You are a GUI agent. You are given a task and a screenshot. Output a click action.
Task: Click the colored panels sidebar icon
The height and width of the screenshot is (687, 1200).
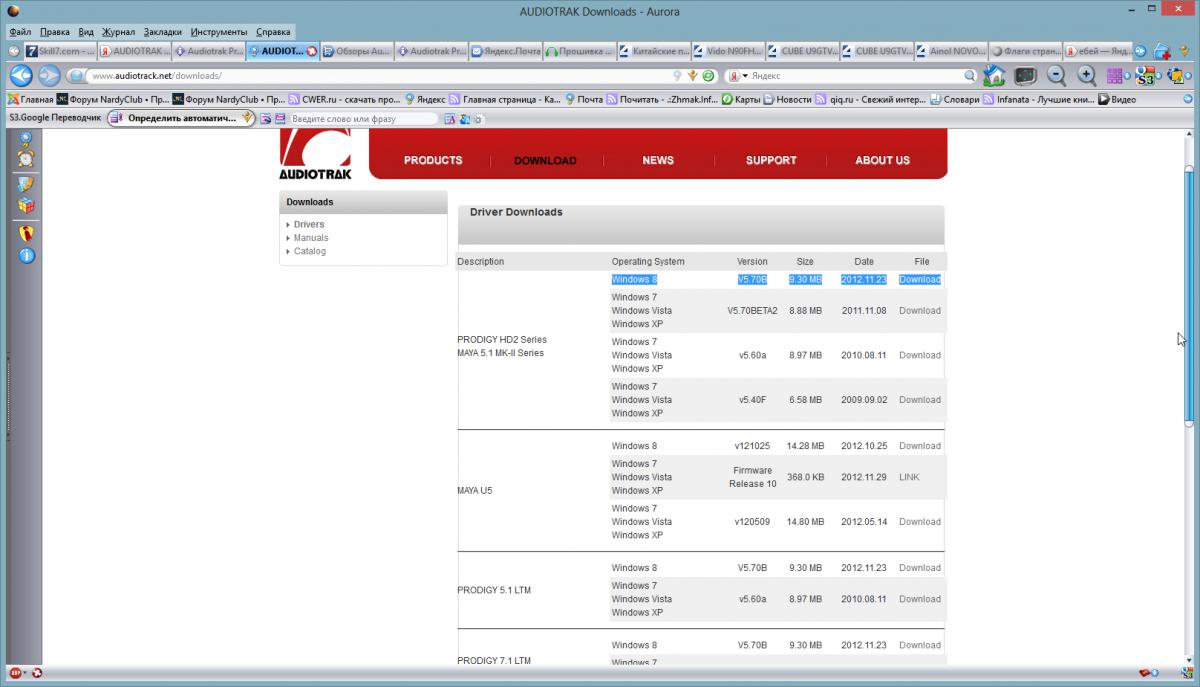click(26, 183)
